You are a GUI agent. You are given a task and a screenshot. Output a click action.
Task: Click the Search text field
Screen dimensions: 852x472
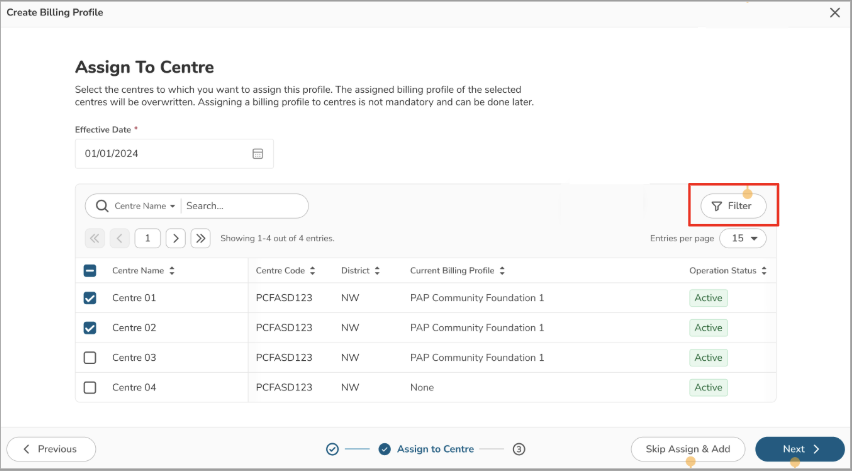(242, 206)
